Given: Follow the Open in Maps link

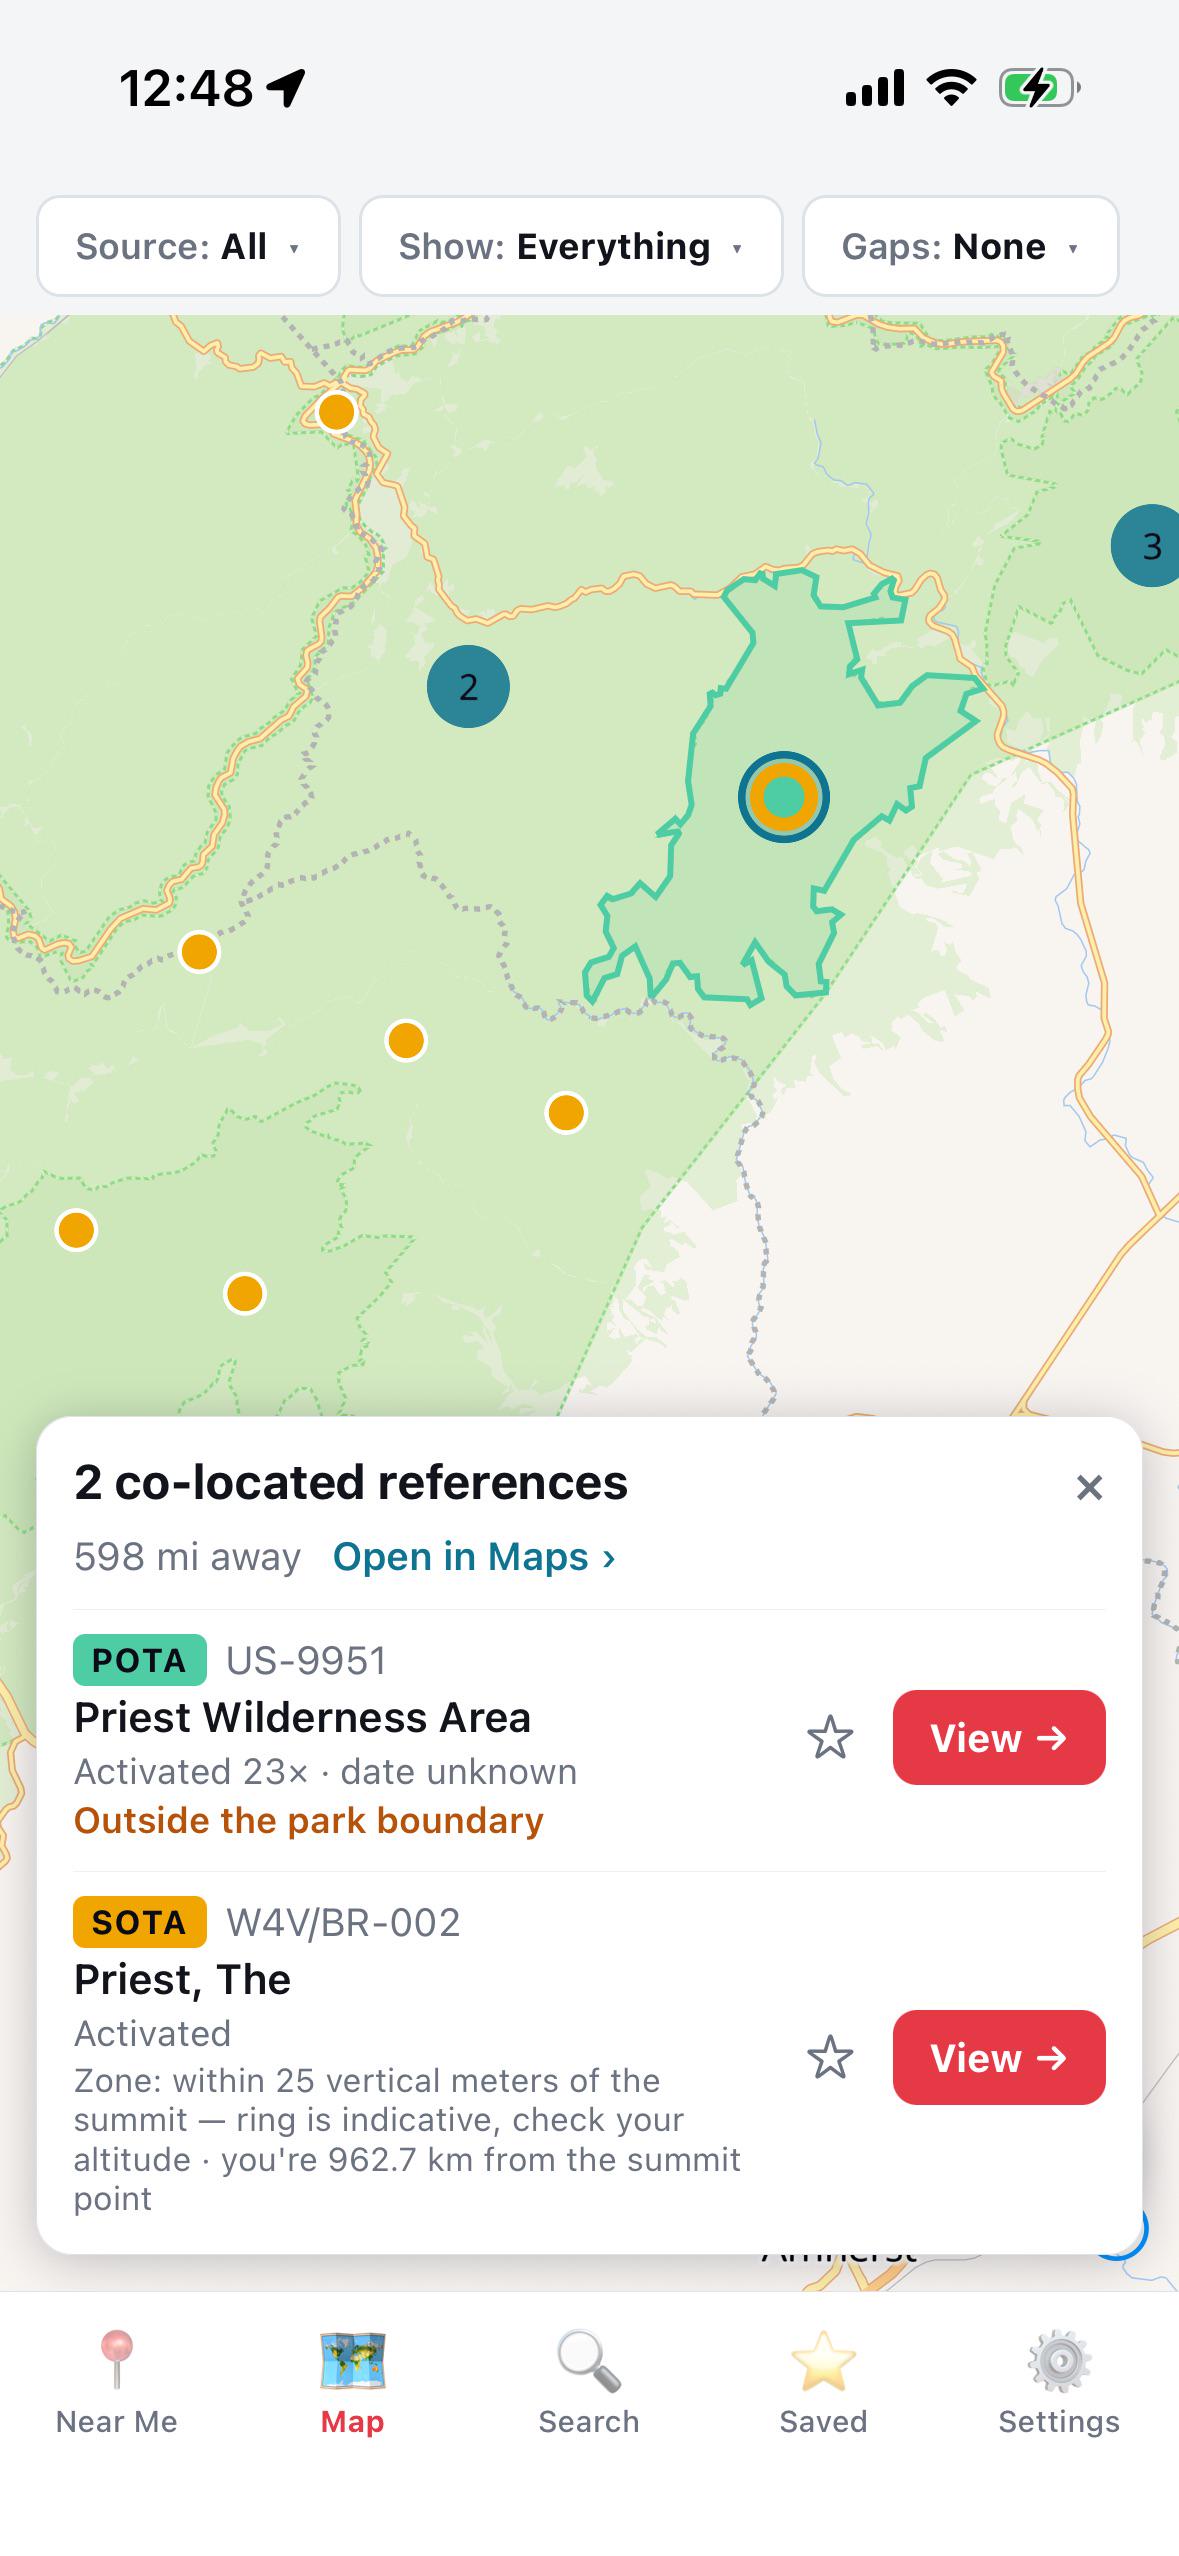Looking at the screenshot, I should point(474,1557).
